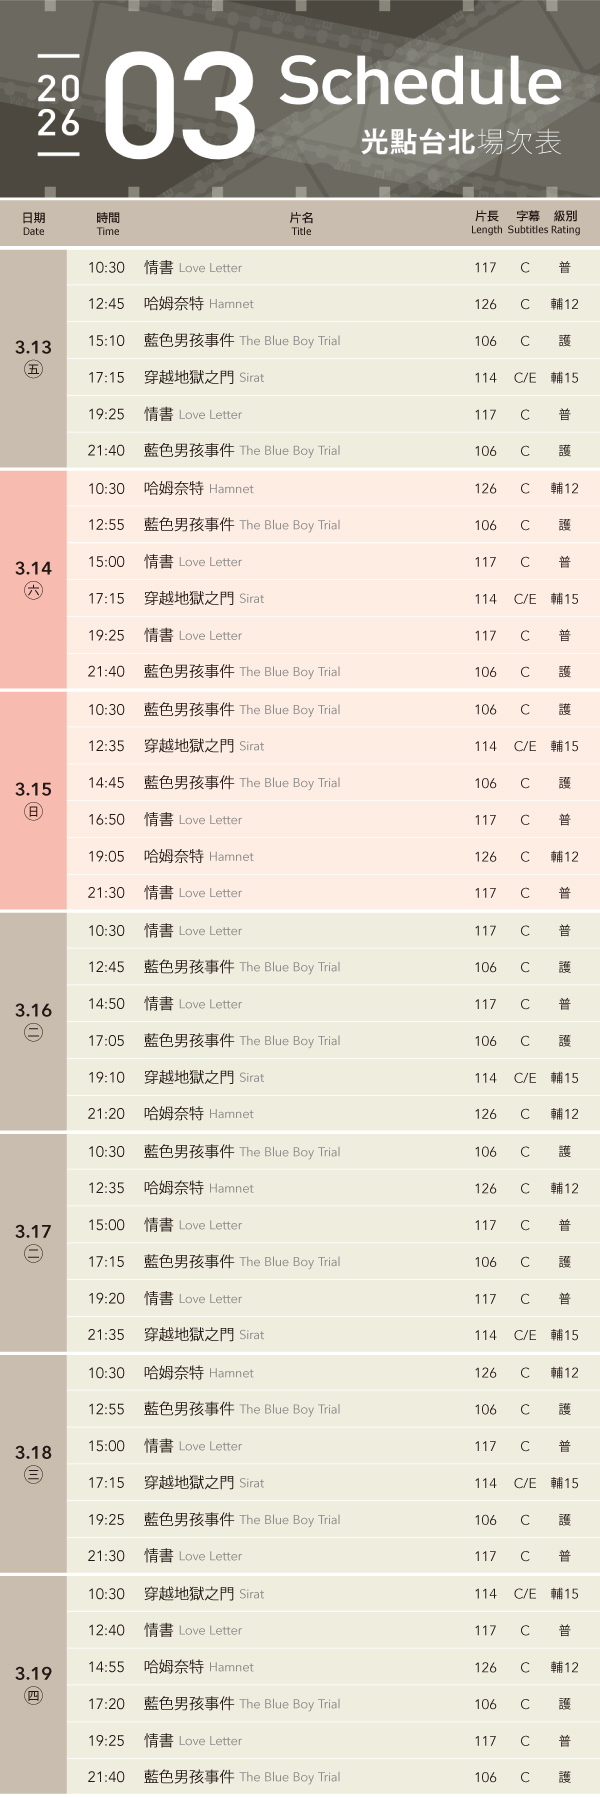600x1797 pixels.
Task: Pick the 3.19 14:55 Hamnet screening
Action: (199, 1667)
